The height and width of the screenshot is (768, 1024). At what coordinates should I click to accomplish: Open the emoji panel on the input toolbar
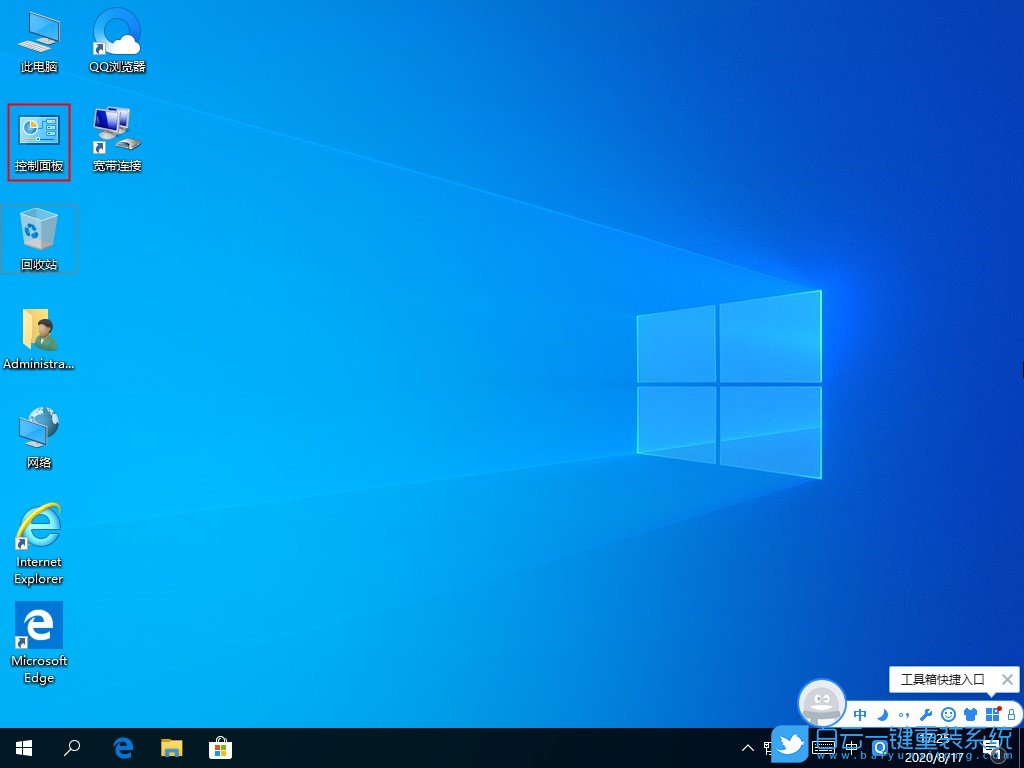pyautogui.click(x=948, y=714)
